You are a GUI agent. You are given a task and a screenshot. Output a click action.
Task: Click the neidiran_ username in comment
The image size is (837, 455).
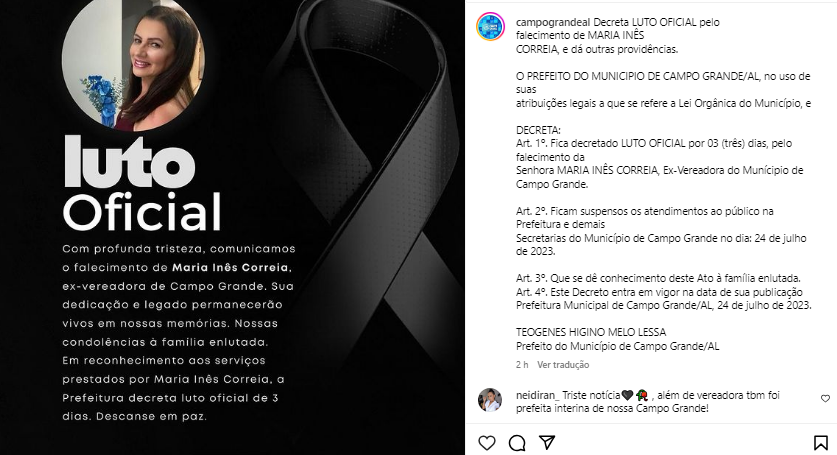coord(538,395)
